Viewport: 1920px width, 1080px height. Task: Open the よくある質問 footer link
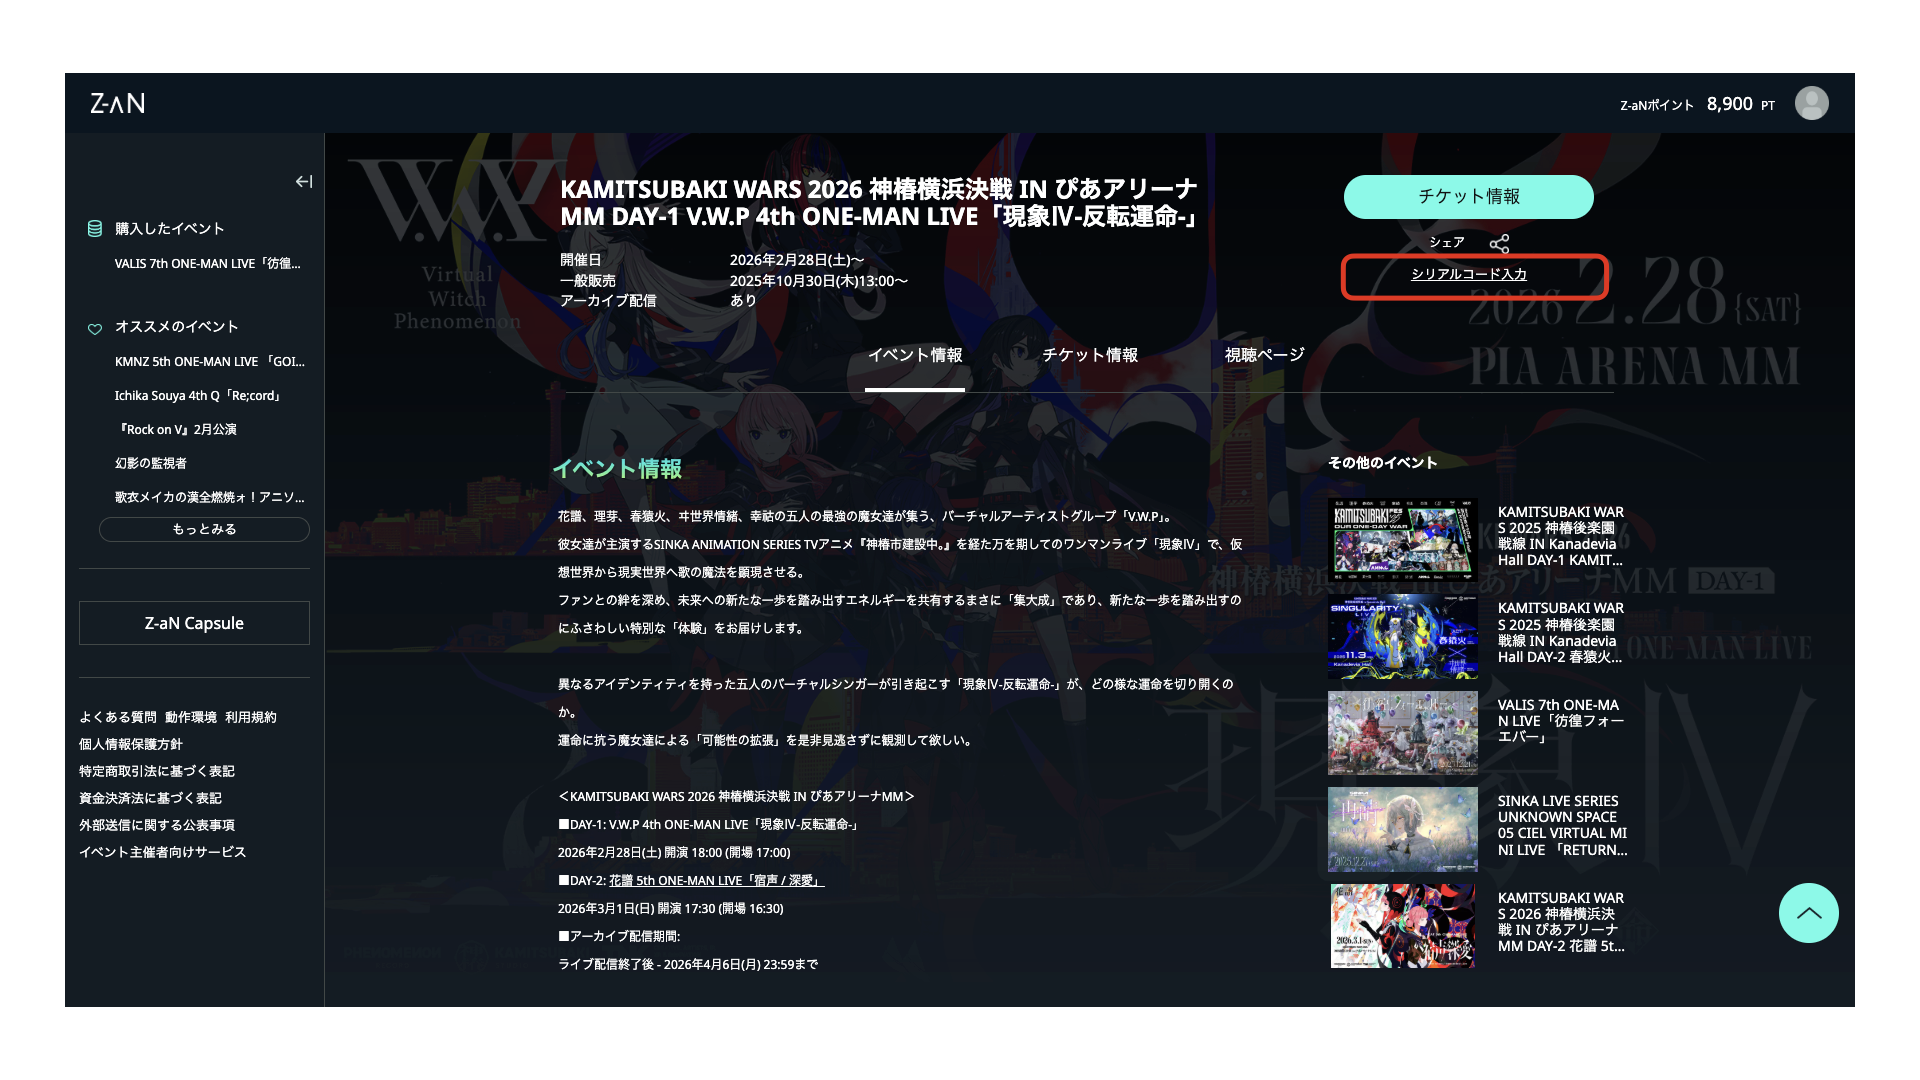118,717
